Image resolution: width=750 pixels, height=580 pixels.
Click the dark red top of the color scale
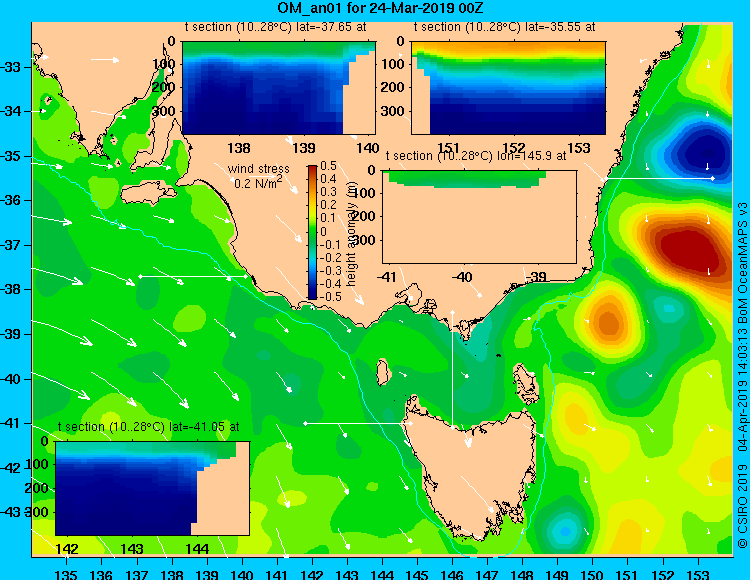pos(312,169)
